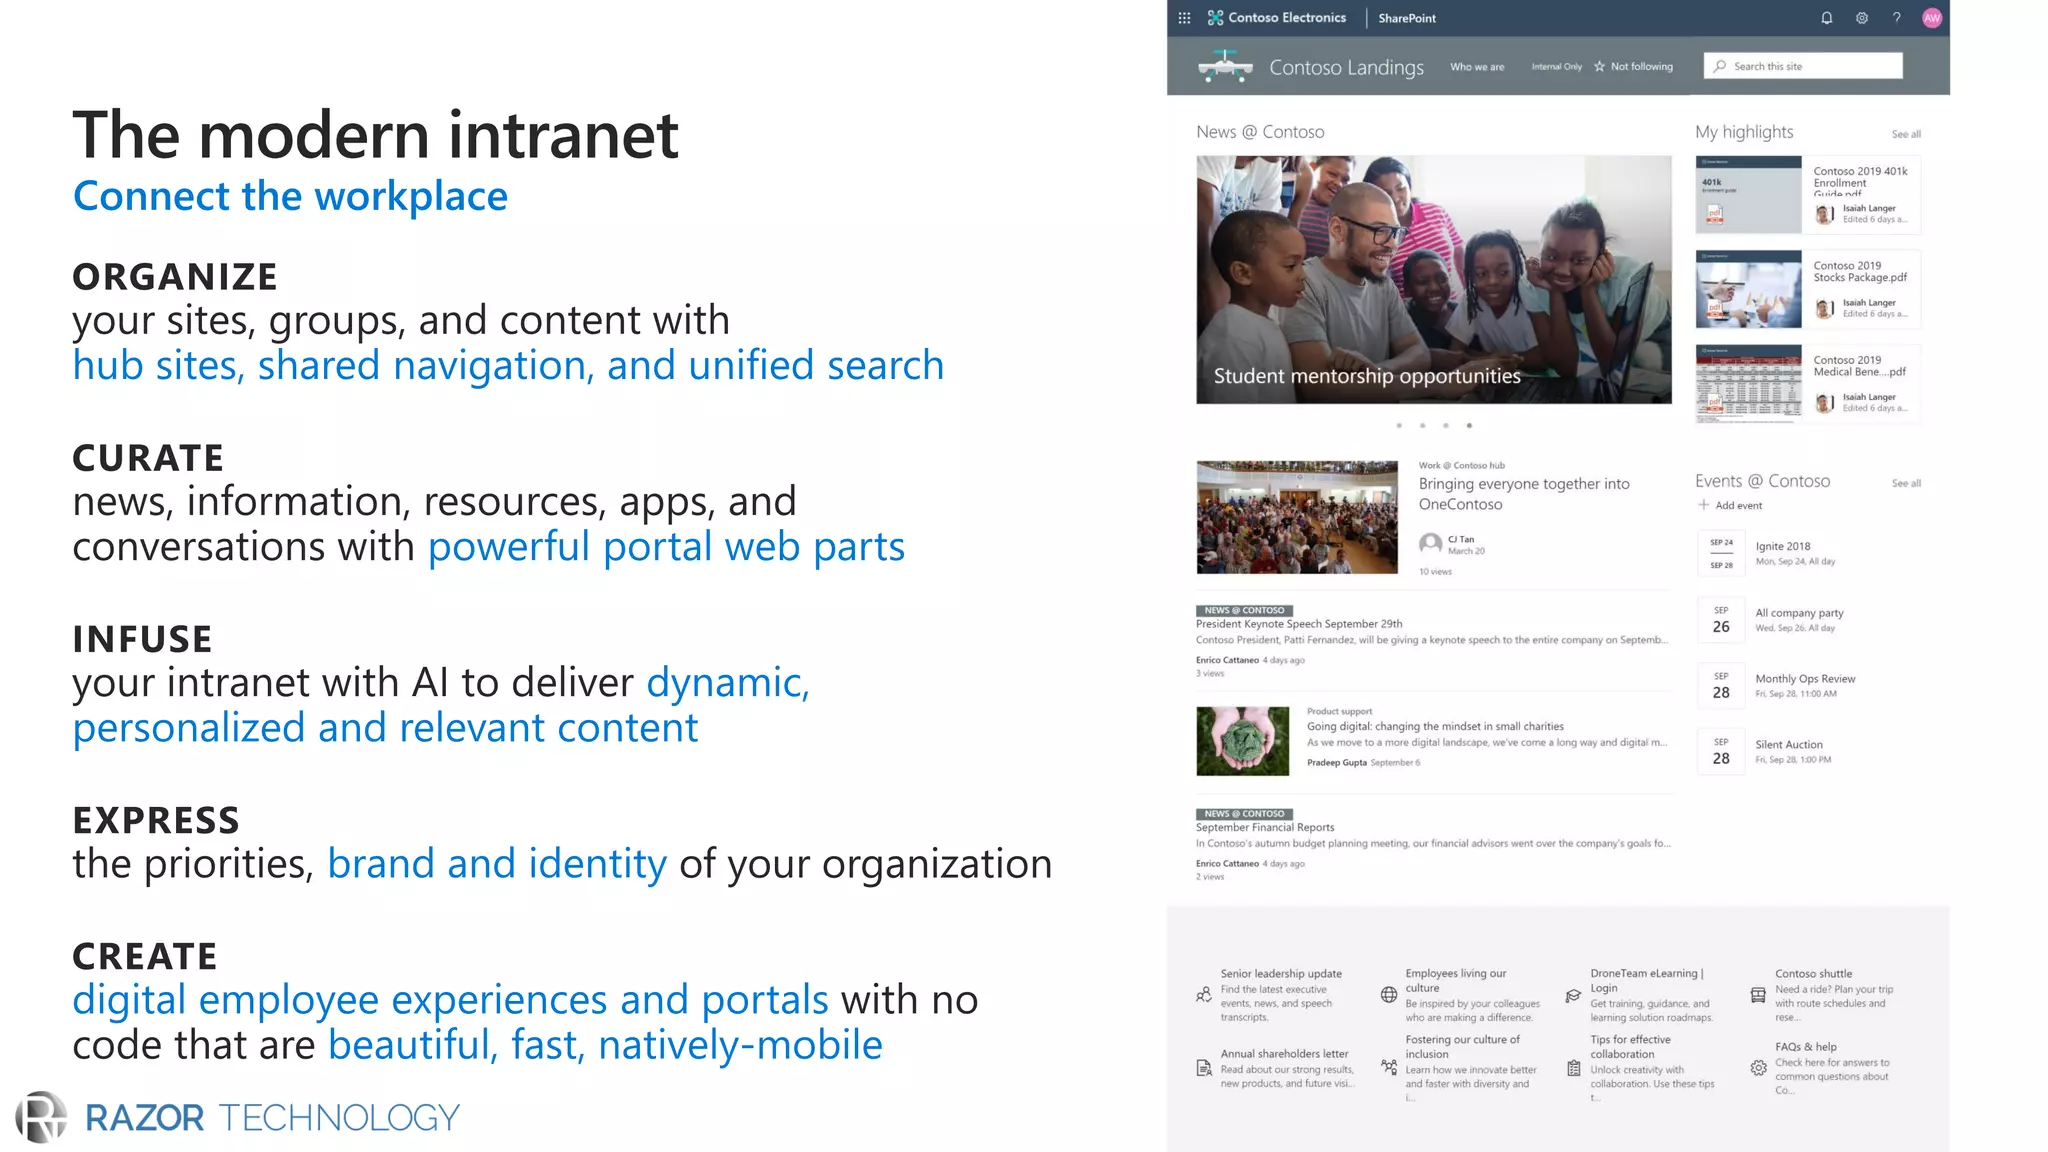Click the help question mark icon

(1896, 18)
